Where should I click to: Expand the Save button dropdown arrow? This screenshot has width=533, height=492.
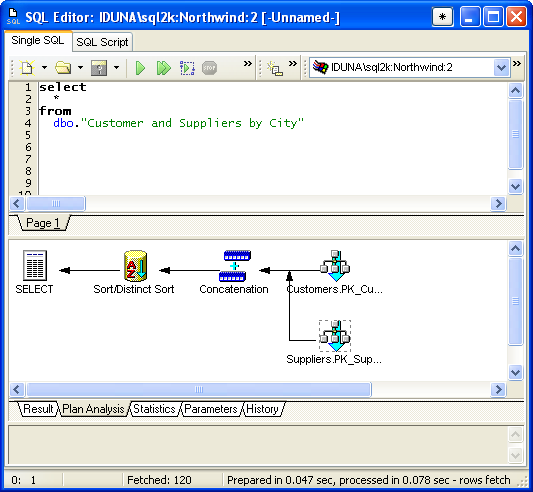click(116, 67)
